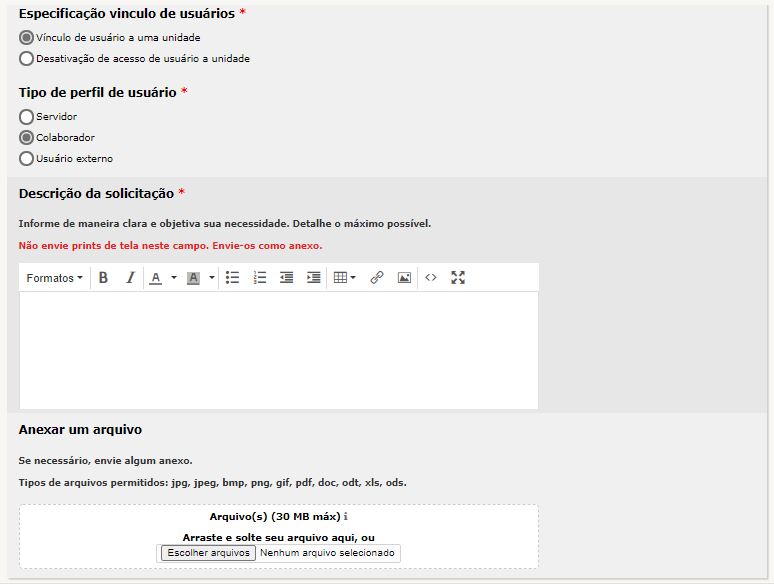The width and height of the screenshot is (774, 584).
Task: Open the Formatos dropdown menu
Action: coord(55,278)
